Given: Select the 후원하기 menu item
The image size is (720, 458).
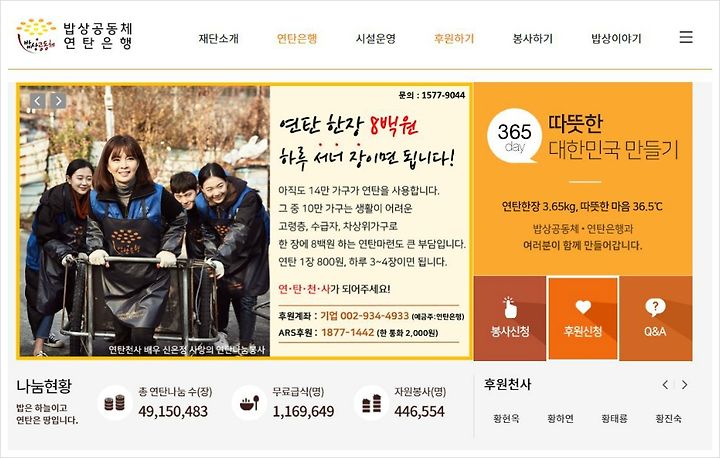Looking at the screenshot, I should click(454, 39).
